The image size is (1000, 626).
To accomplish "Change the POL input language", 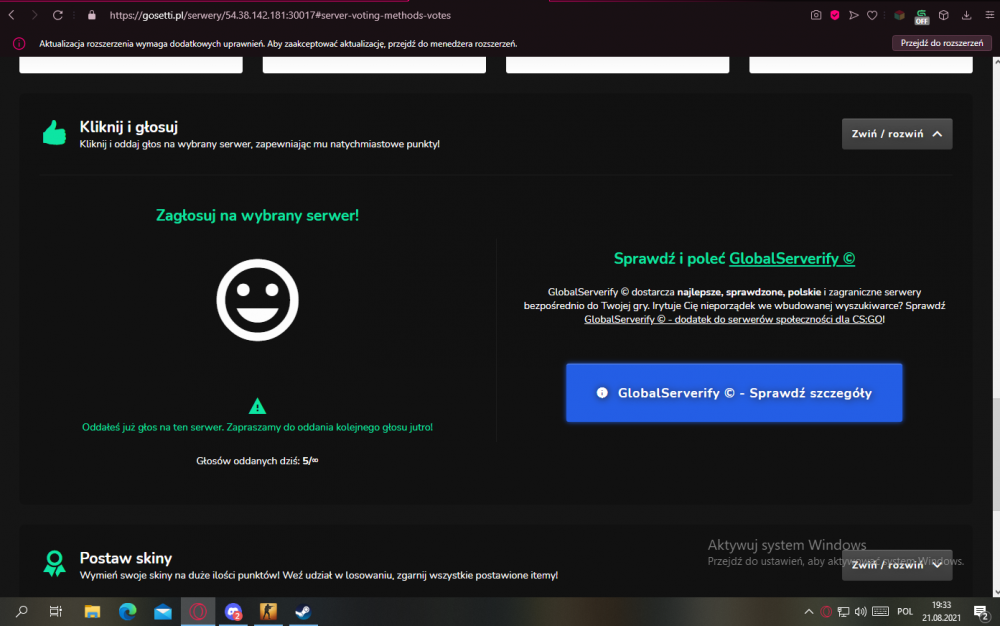I will point(905,611).
